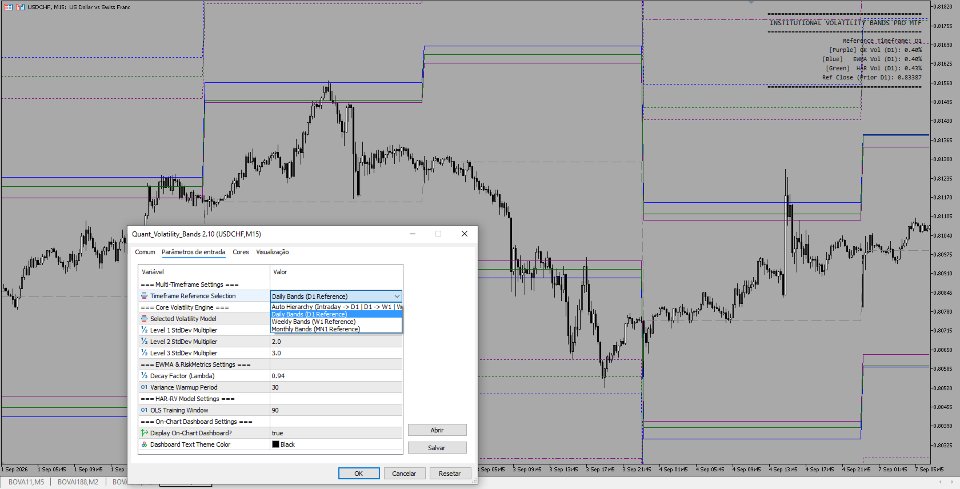The image size is (960, 489).
Task: Click the USDCHF chart window icon
Action: (9, 7)
